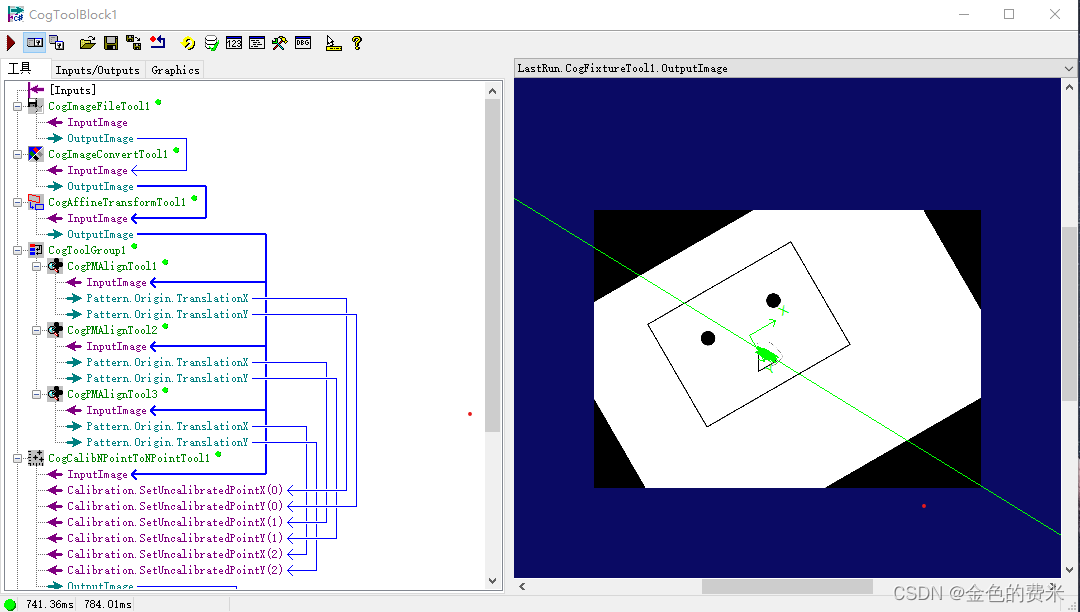Select Calibration.SetUncalibratedPointY(2) terminal
This screenshot has width=1080, height=612.
[x=175, y=571]
